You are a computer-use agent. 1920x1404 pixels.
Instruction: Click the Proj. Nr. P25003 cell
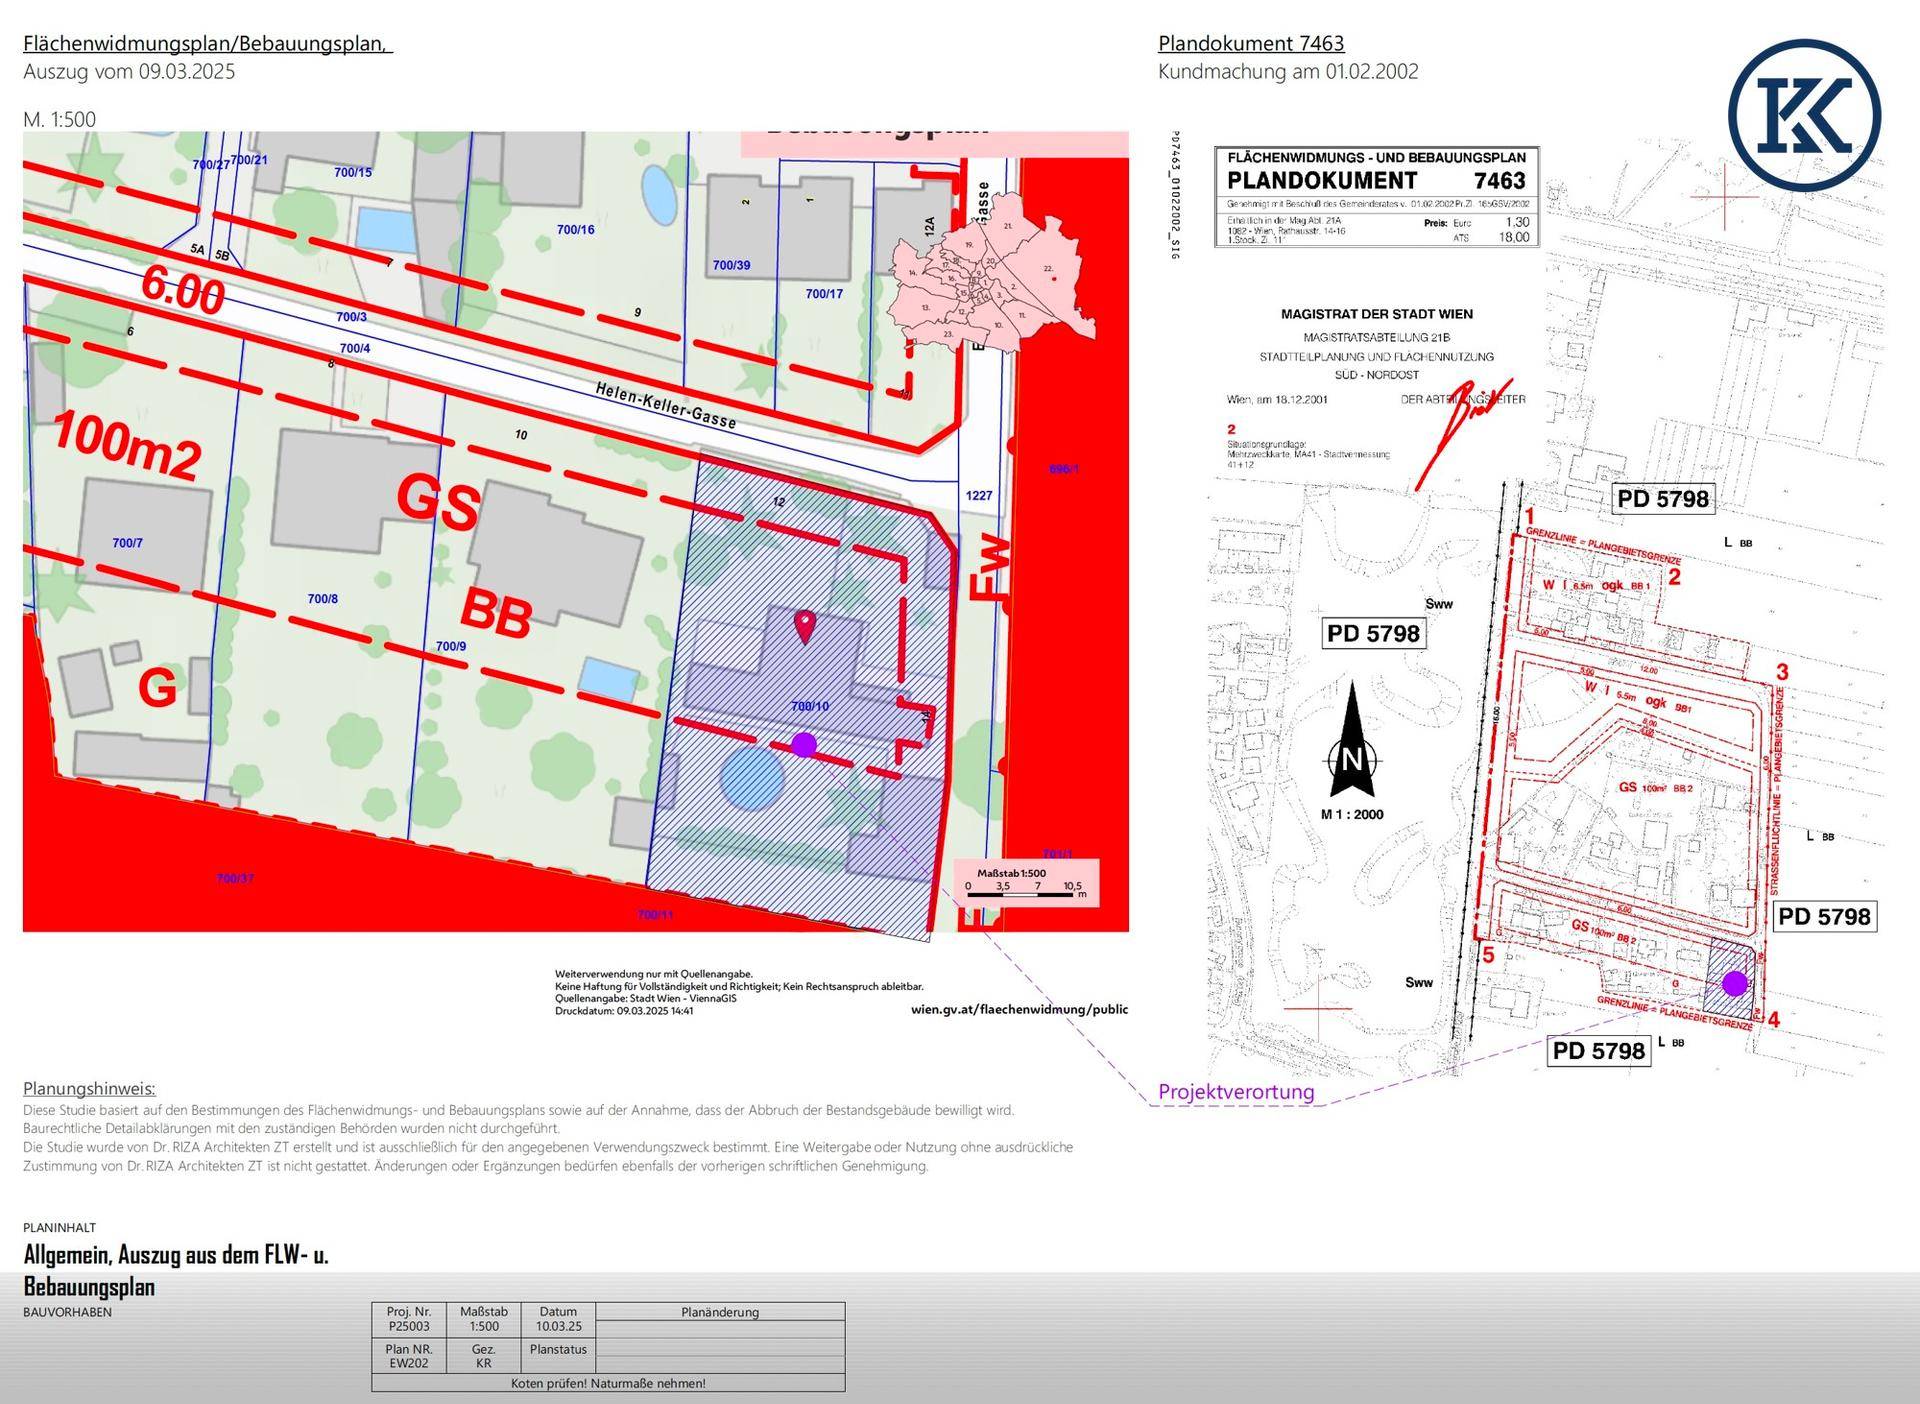(x=409, y=1319)
